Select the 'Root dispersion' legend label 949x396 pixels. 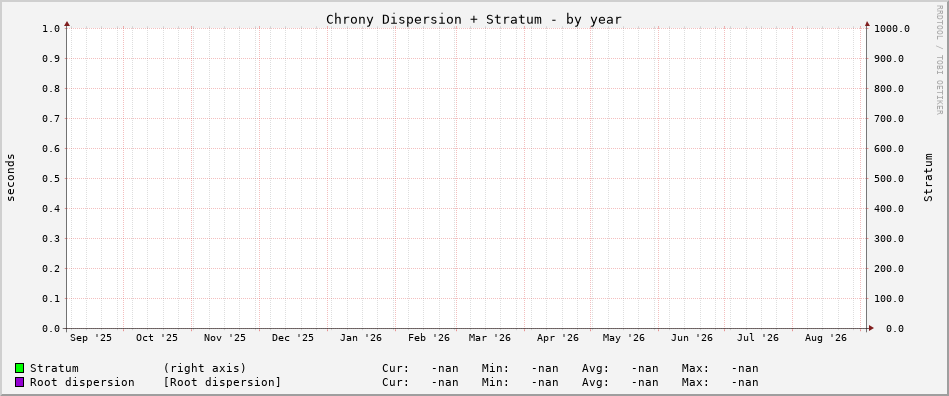click(x=82, y=383)
